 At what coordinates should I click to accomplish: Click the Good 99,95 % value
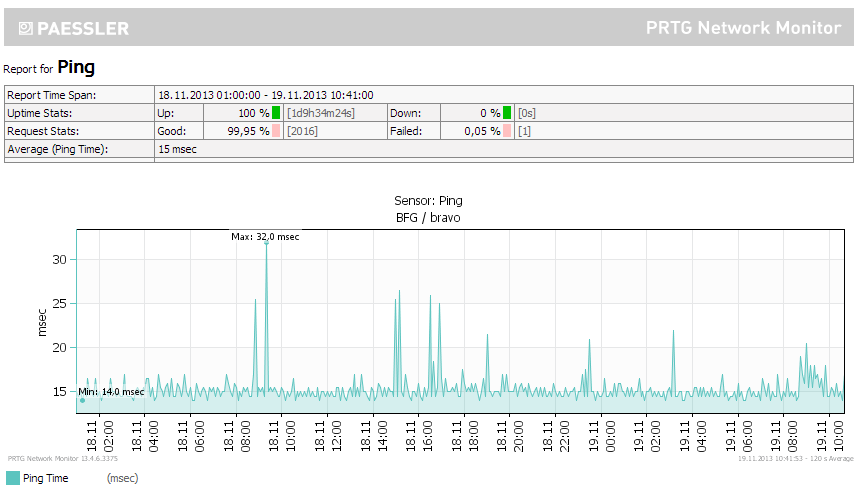(248, 131)
